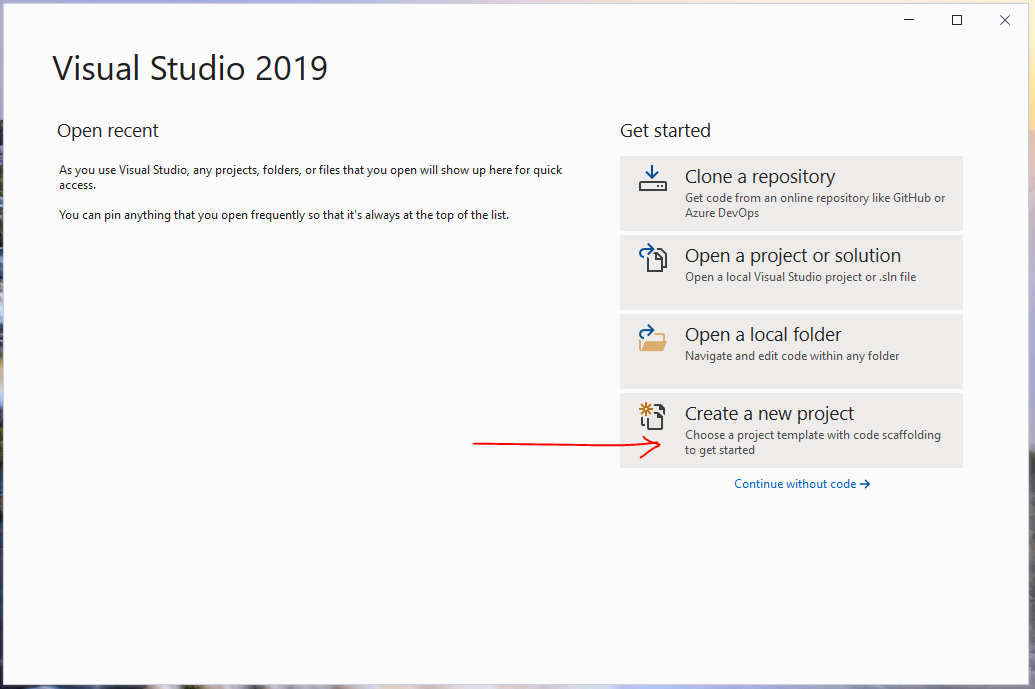The height and width of the screenshot is (689, 1035).
Task: Select the Create a new project title
Action: pyautogui.click(x=769, y=414)
